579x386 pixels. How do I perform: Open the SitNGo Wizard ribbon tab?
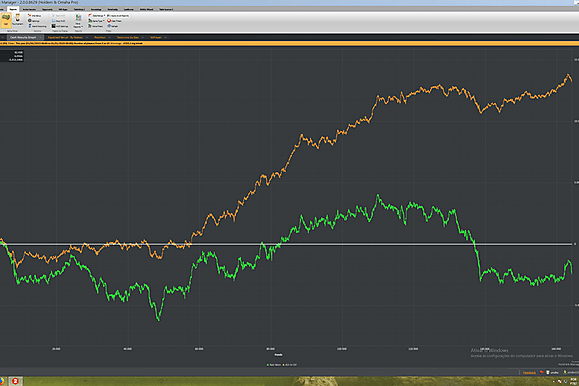click(x=147, y=9)
